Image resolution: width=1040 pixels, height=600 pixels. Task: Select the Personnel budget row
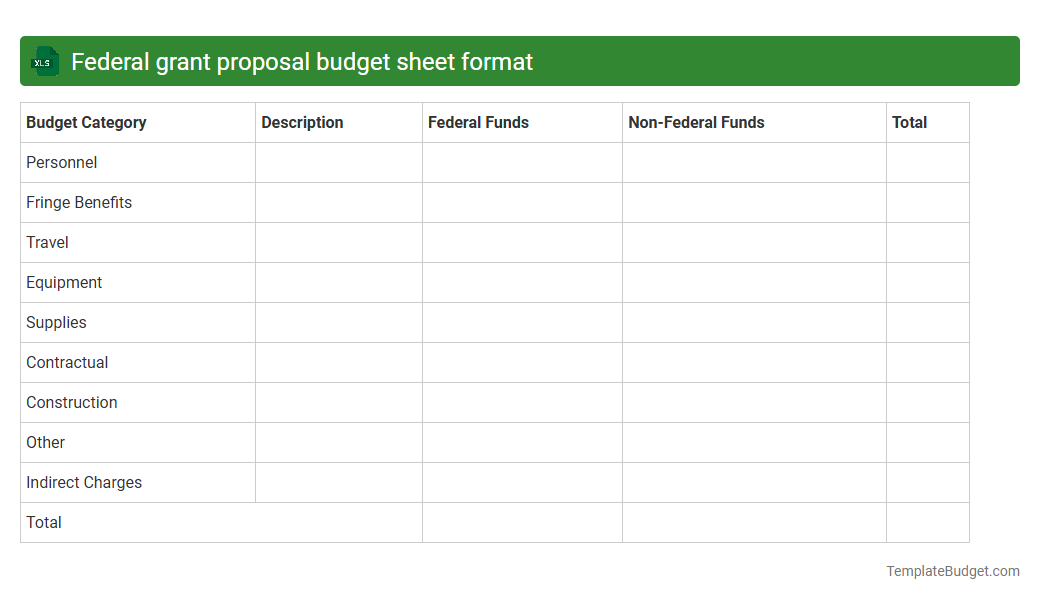pos(62,162)
